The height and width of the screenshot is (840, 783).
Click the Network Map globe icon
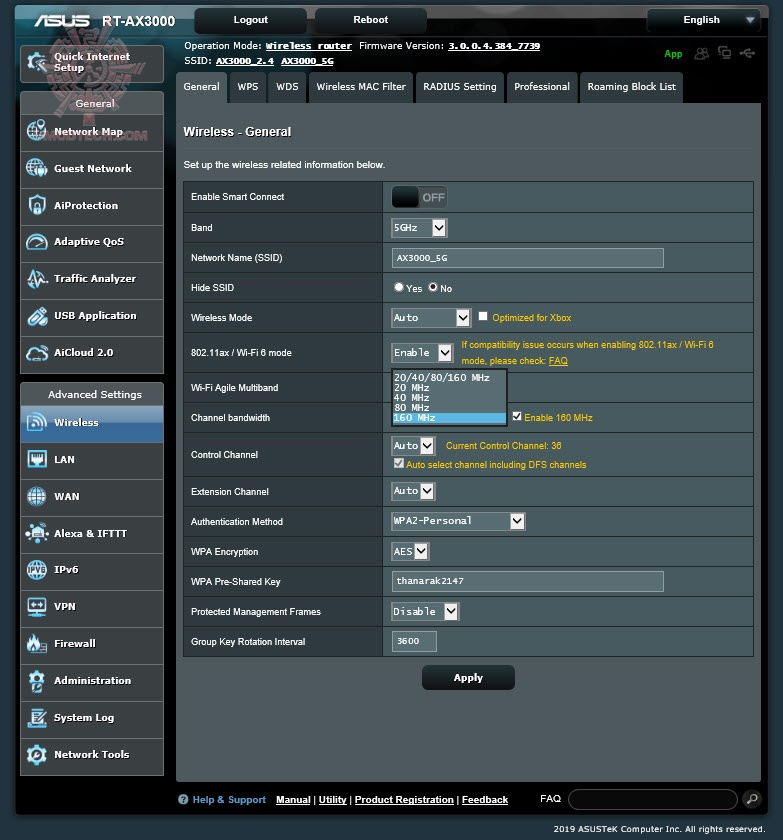click(37, 131)
